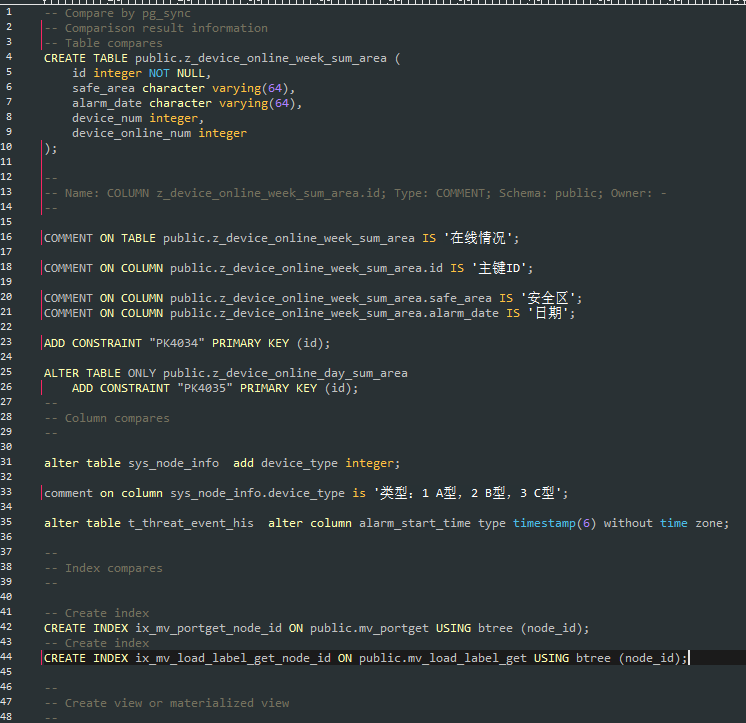Screen dimensions: 746x723
Task: Click 'alarm_start_time' on line 35
Action: (x=415, y=523)
